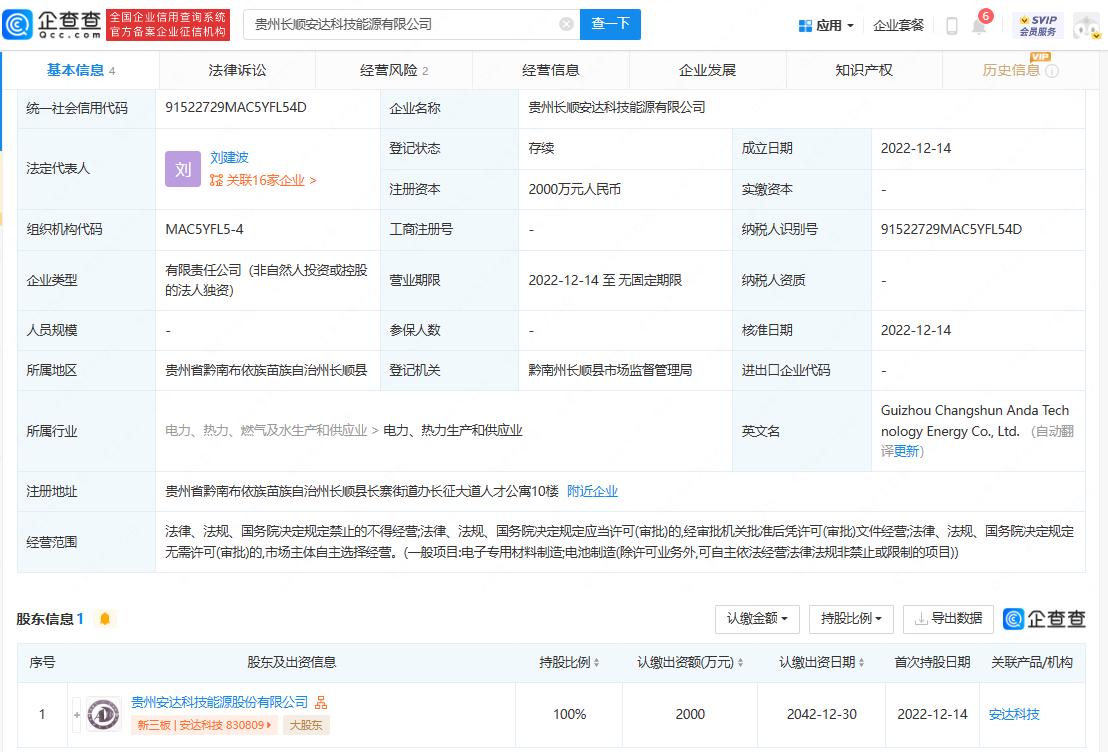Switch to the 法律诉讼 tab

point(237,70)
